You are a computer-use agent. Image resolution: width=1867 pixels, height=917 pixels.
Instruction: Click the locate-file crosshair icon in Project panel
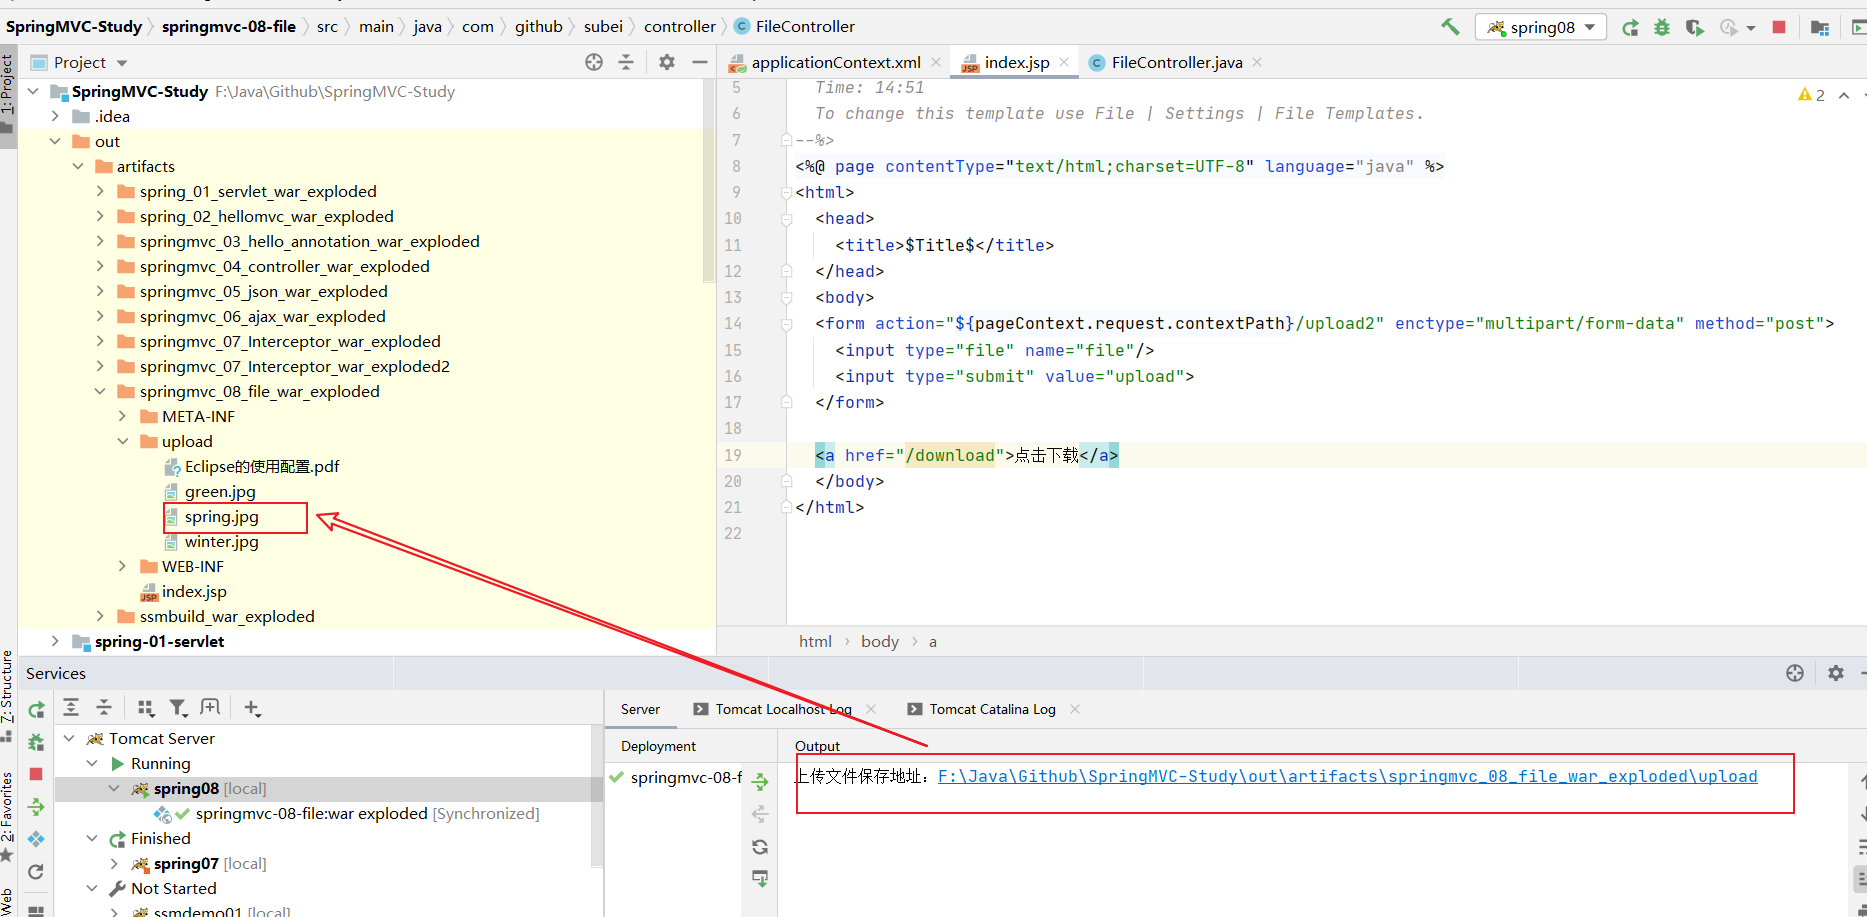point(594,62)
